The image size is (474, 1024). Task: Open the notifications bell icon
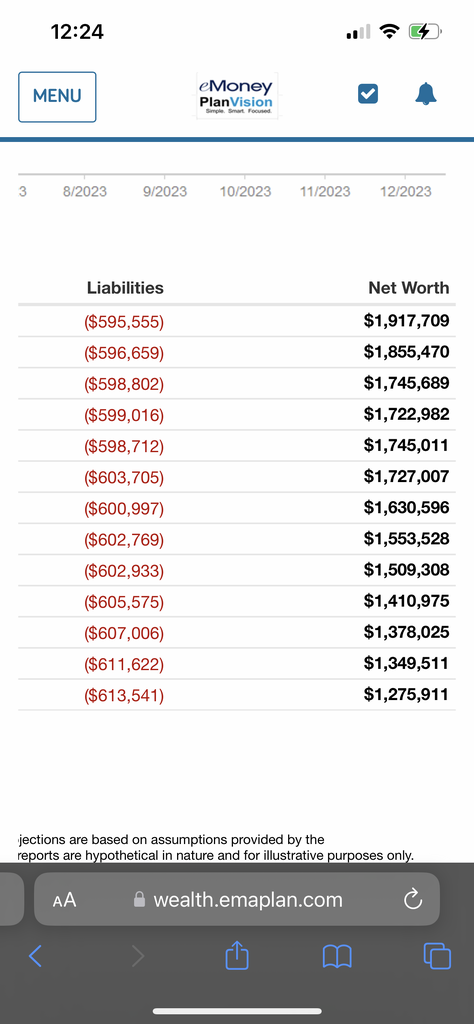click(426, 95)
